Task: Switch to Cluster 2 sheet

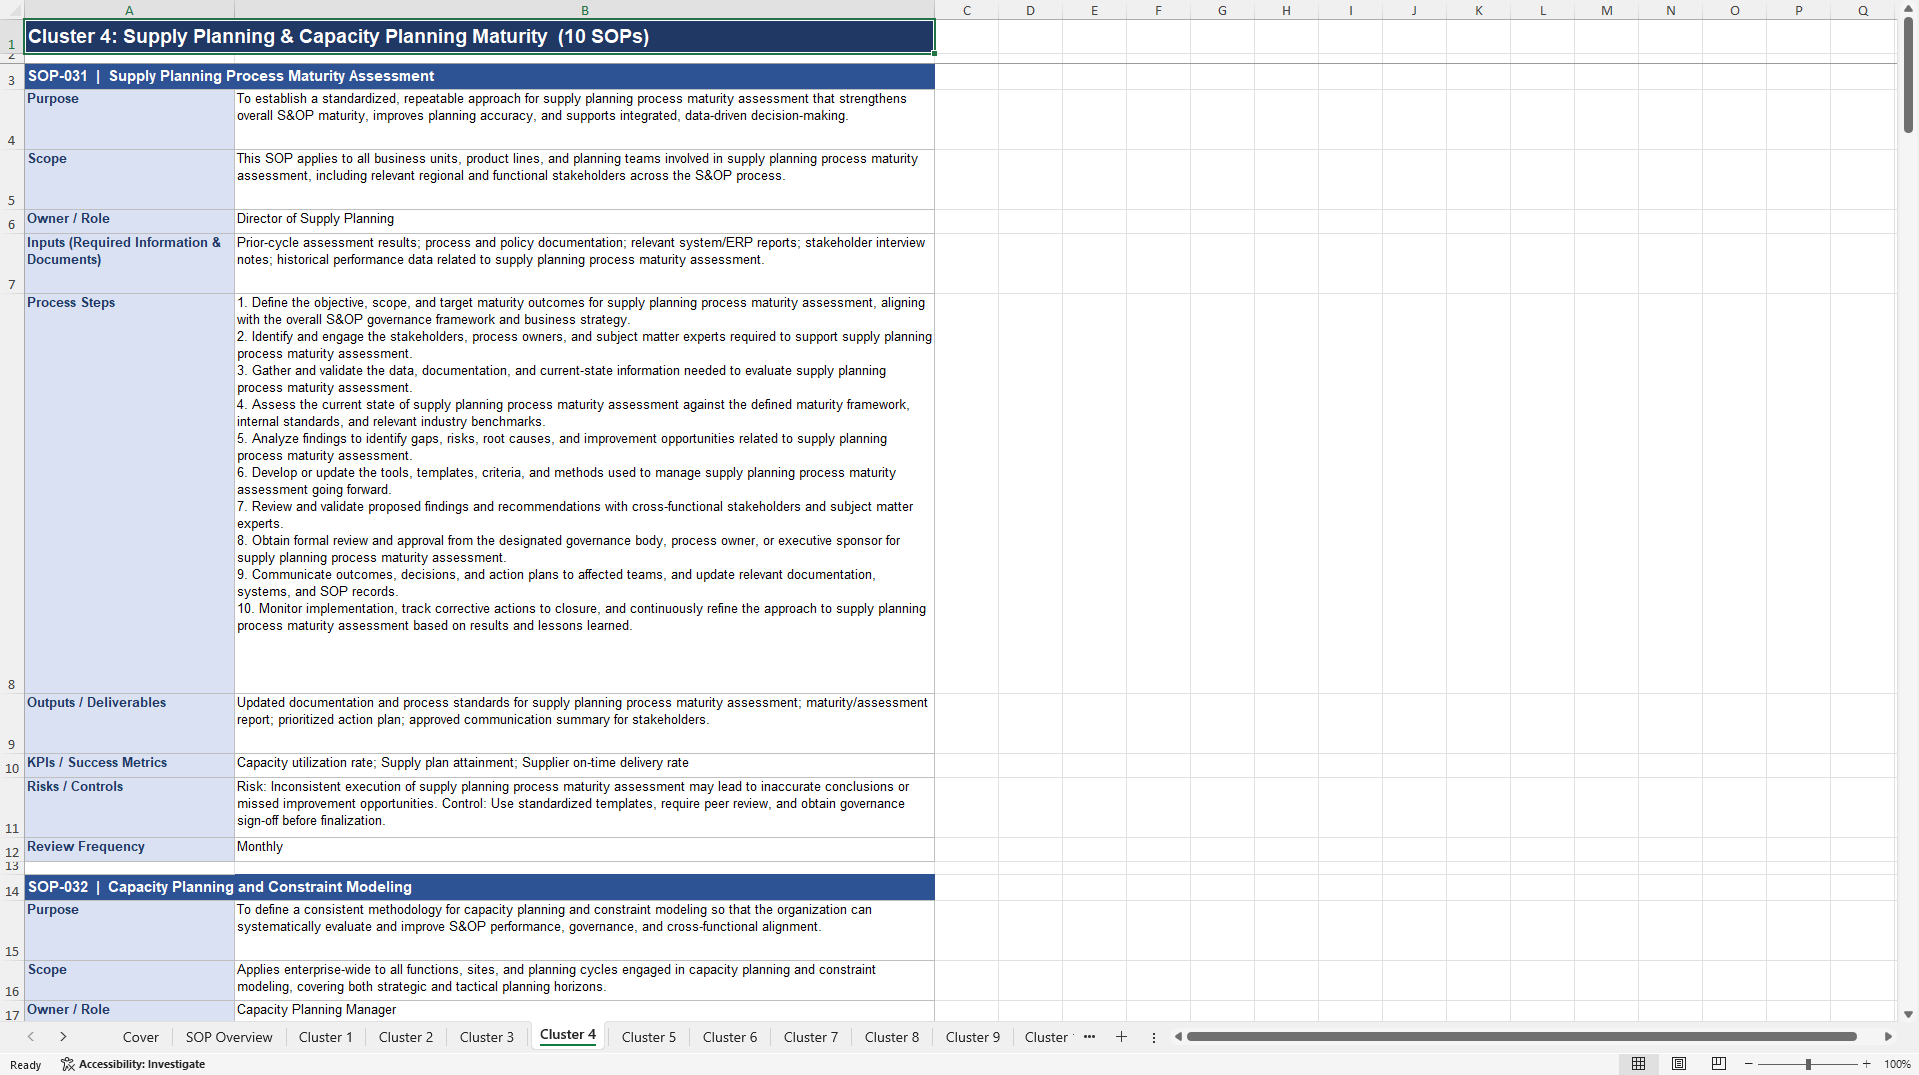Action: (x=406, y=1037)
